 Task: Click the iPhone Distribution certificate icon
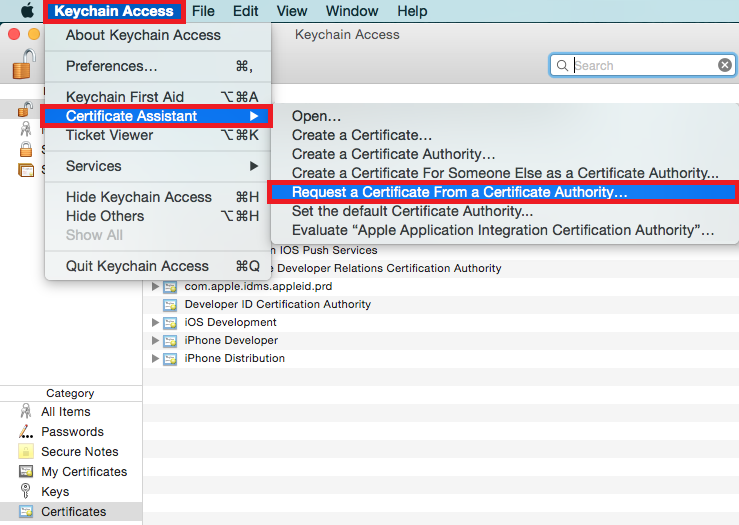[x=170, y=359]
